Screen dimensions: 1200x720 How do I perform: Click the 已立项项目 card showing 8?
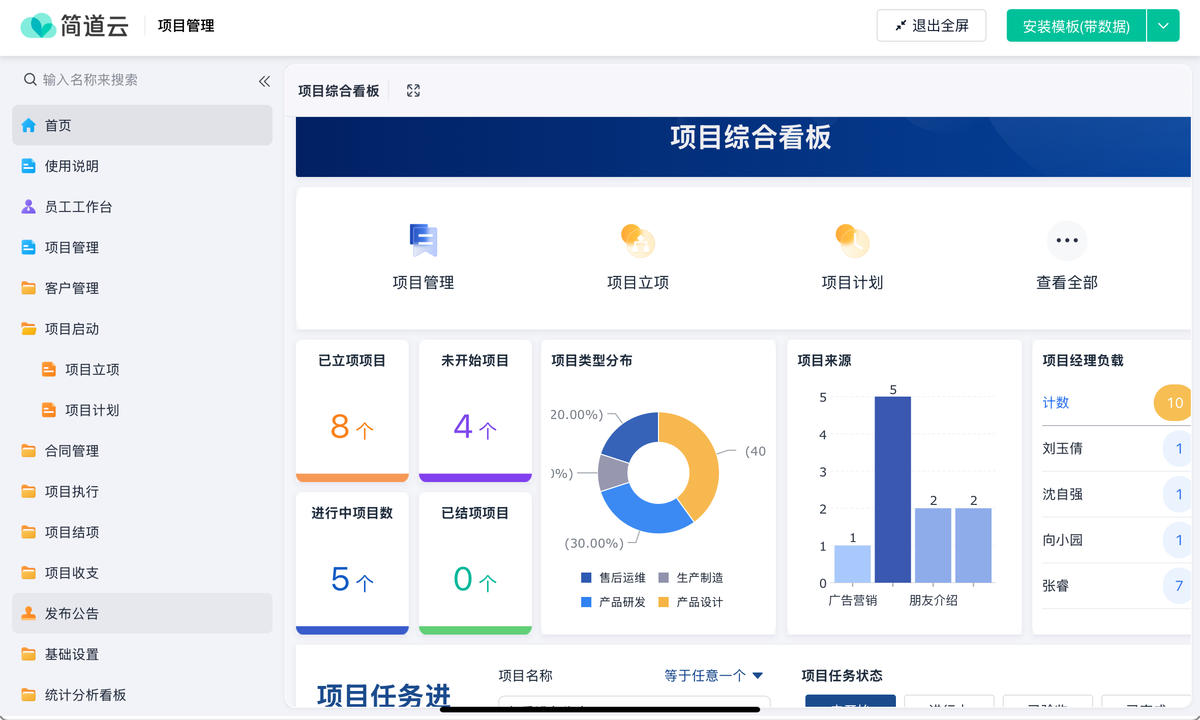[x=352, y=411]
